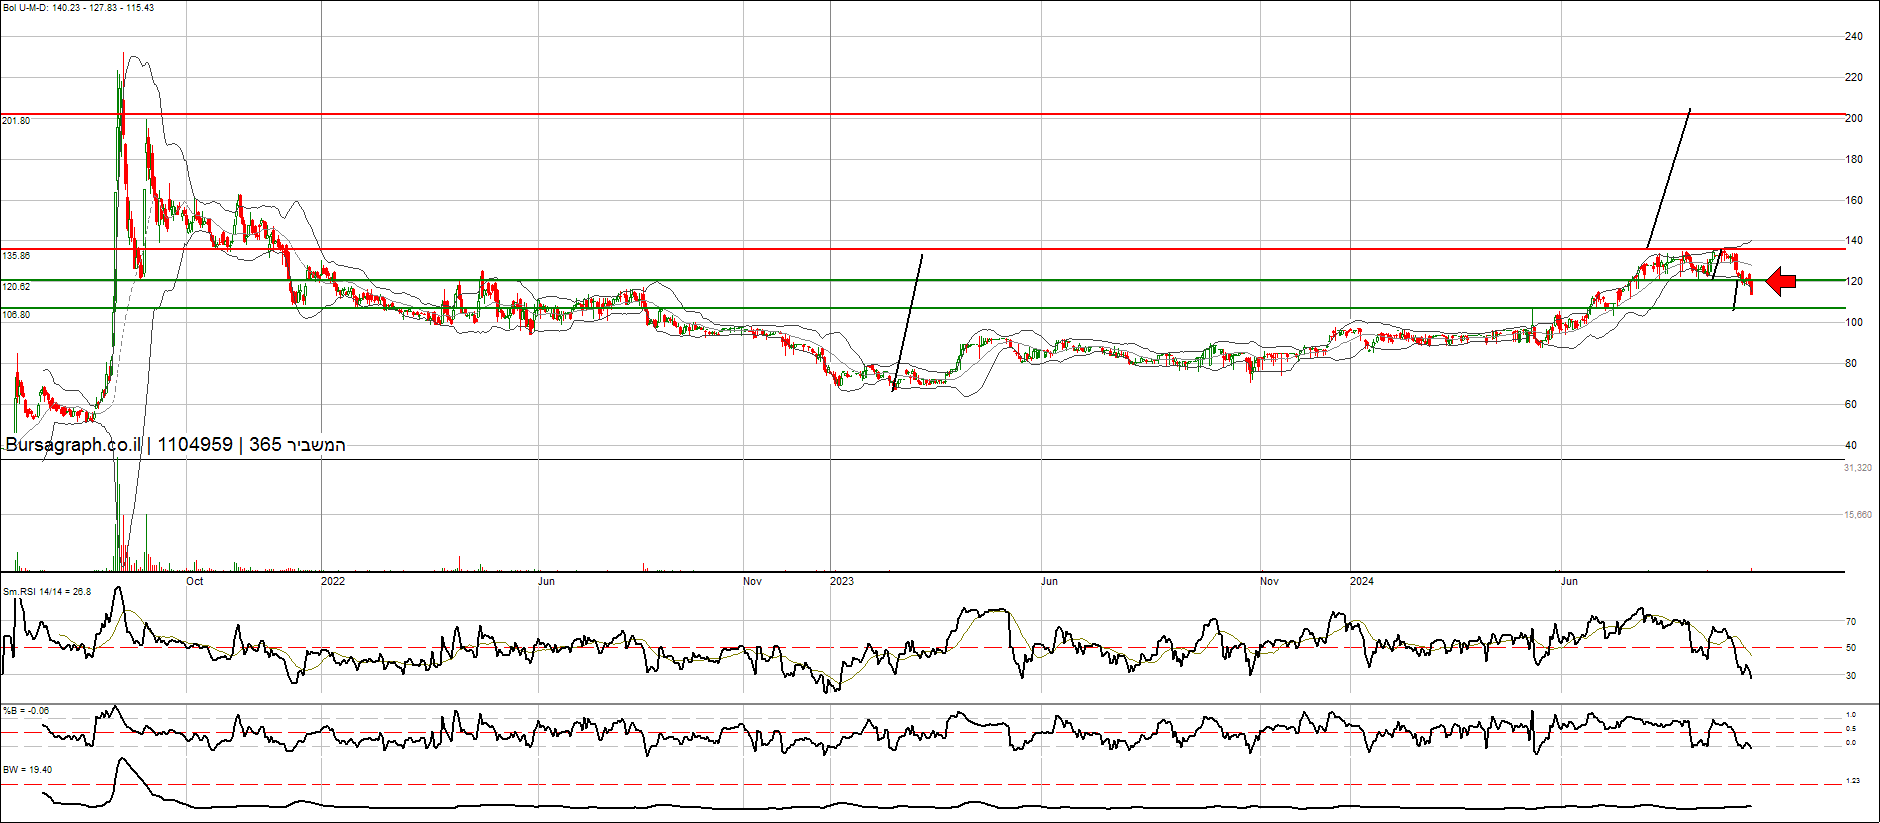This screenshot has height=823, width=1880.
Task: Click the red arrow marker near current price
Action: click(x=1780, y=282)
